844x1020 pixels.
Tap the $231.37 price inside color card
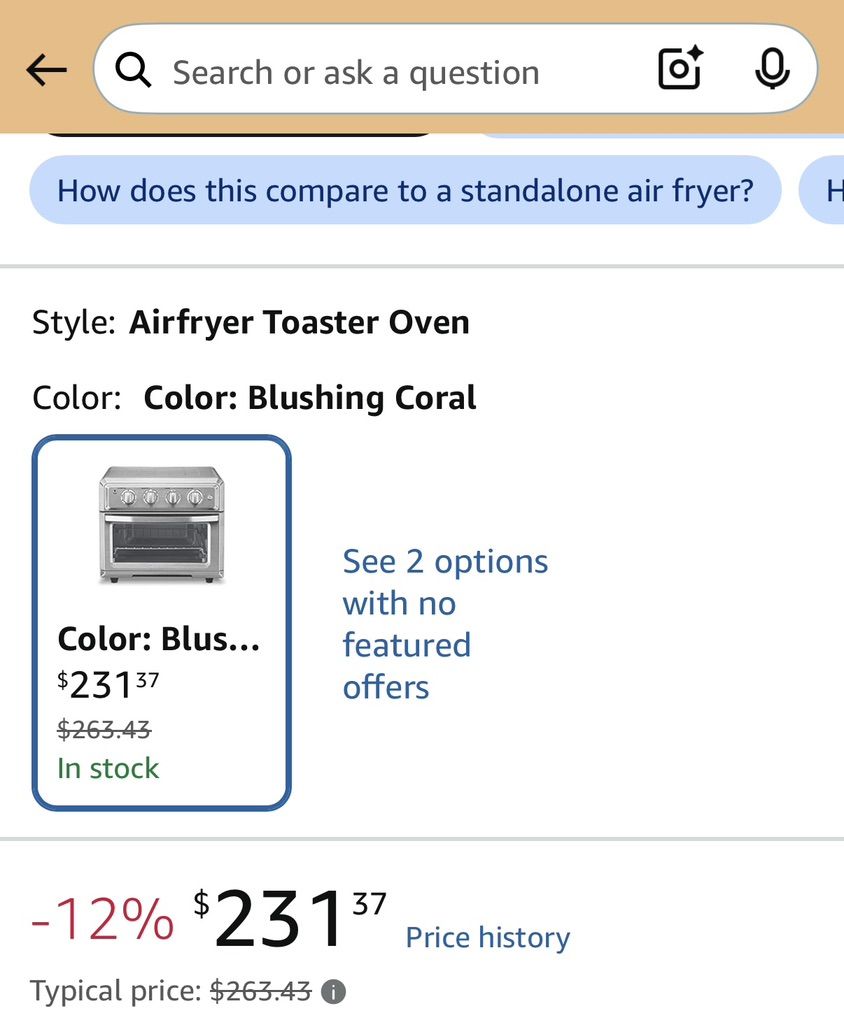(x=108, y=685)
